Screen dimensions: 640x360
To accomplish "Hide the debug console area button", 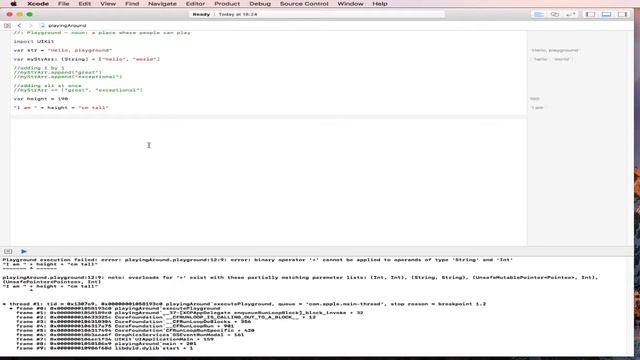I will pos(8,251).
